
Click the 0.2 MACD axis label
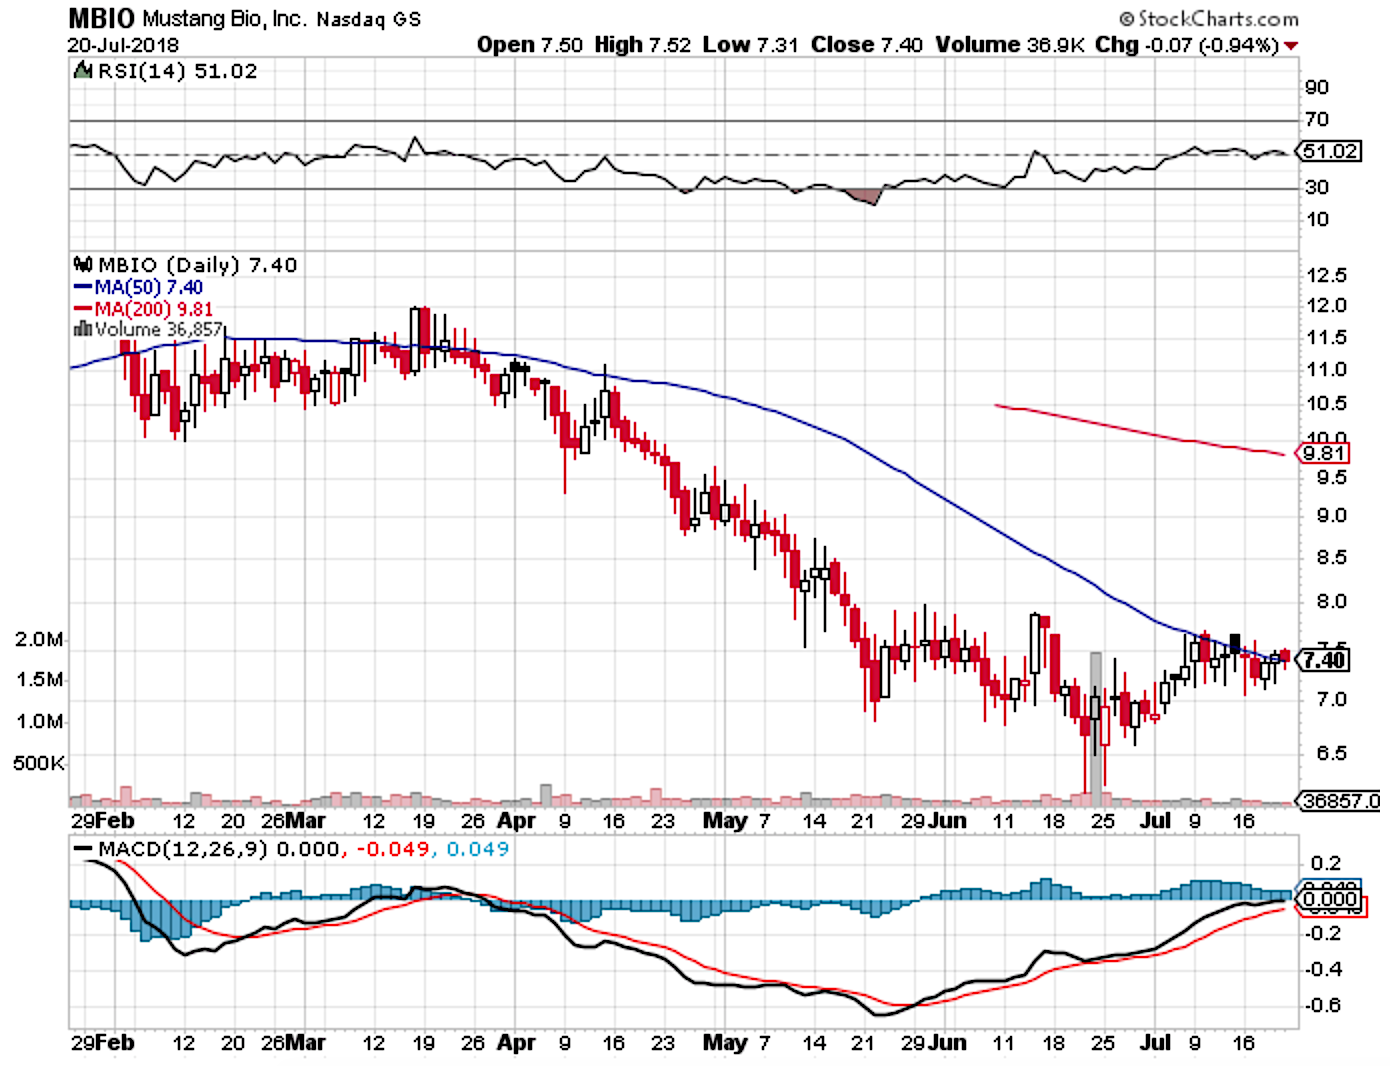point(1326,863)
